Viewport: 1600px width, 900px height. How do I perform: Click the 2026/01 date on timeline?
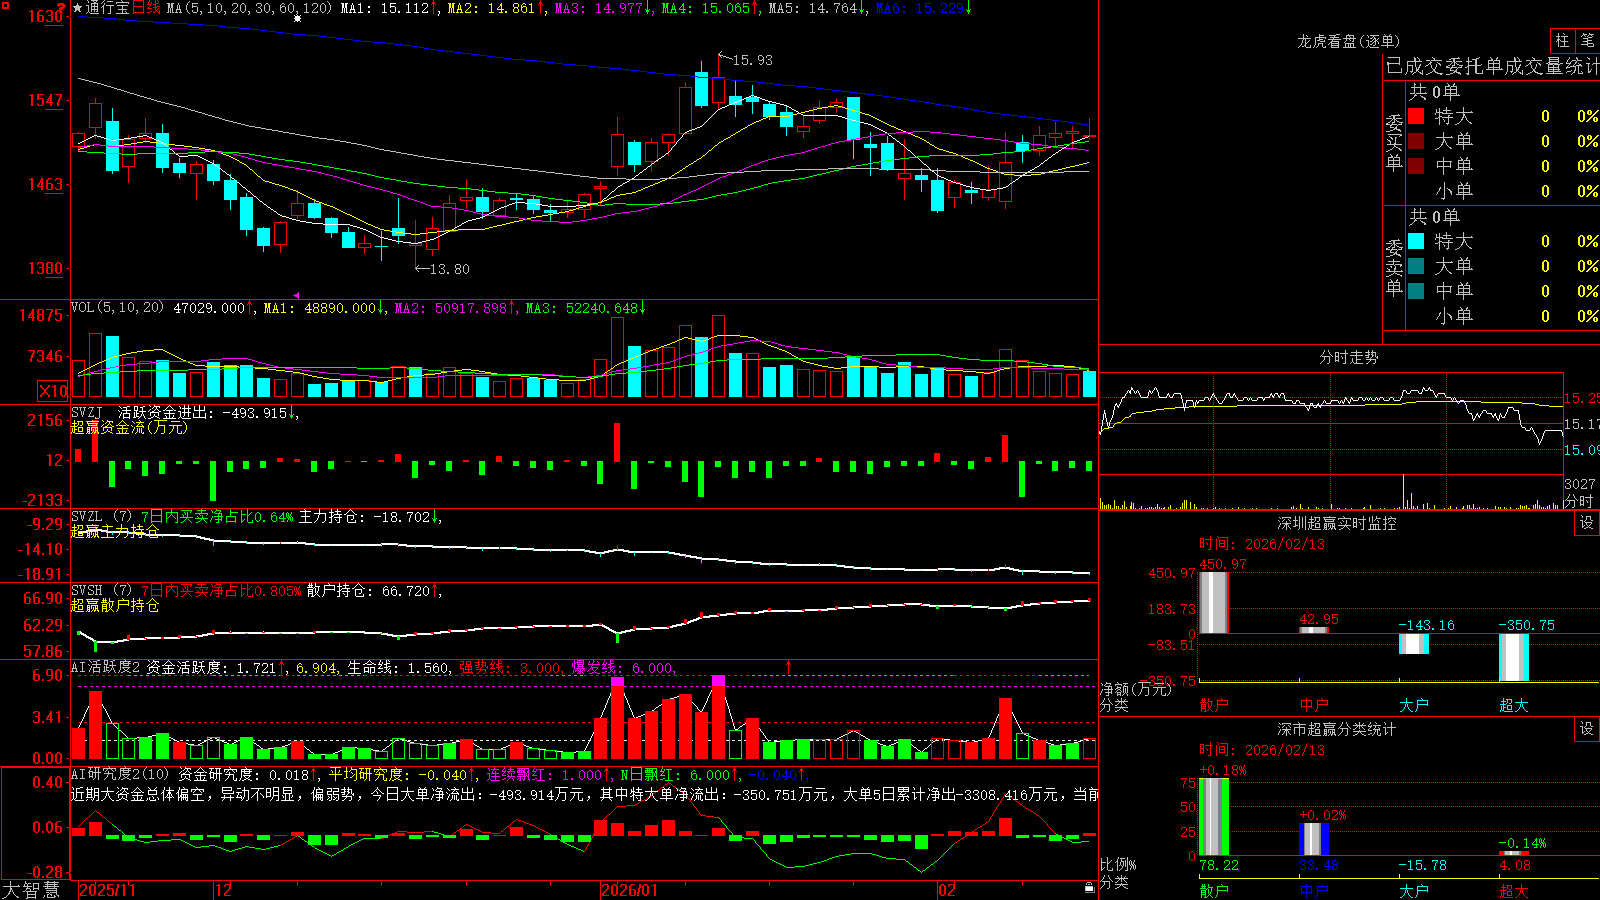point(630,890)
